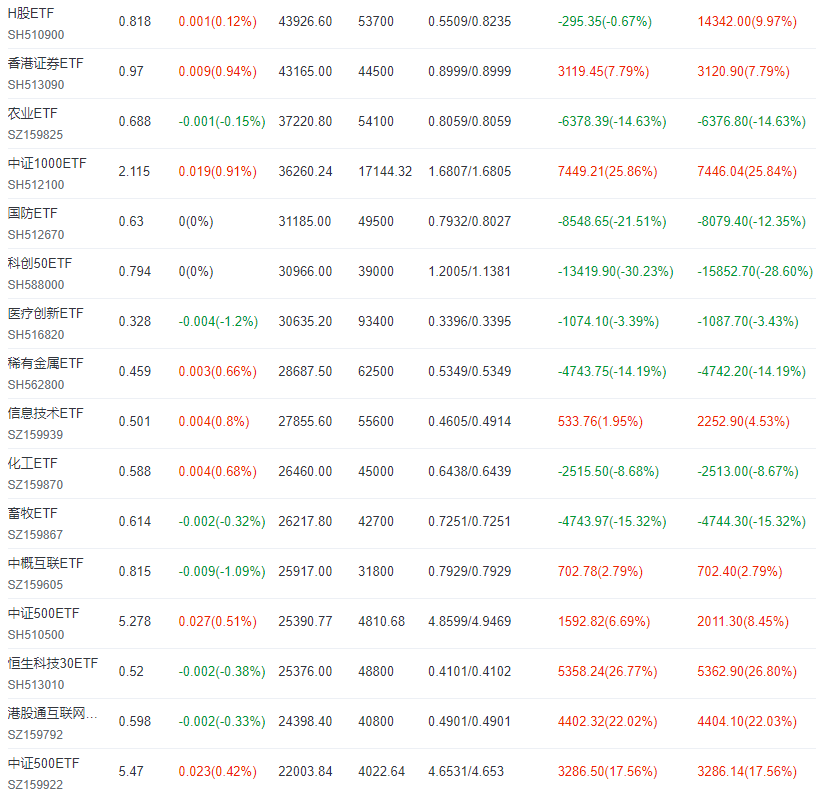Click the holding quantity 17144.32

385,171
